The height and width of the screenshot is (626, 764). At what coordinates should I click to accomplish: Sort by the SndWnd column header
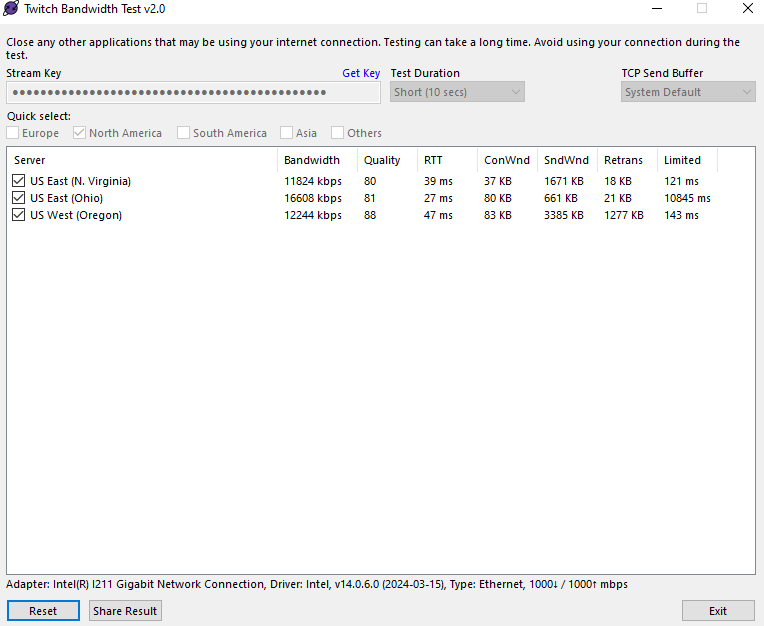[567, 160]
